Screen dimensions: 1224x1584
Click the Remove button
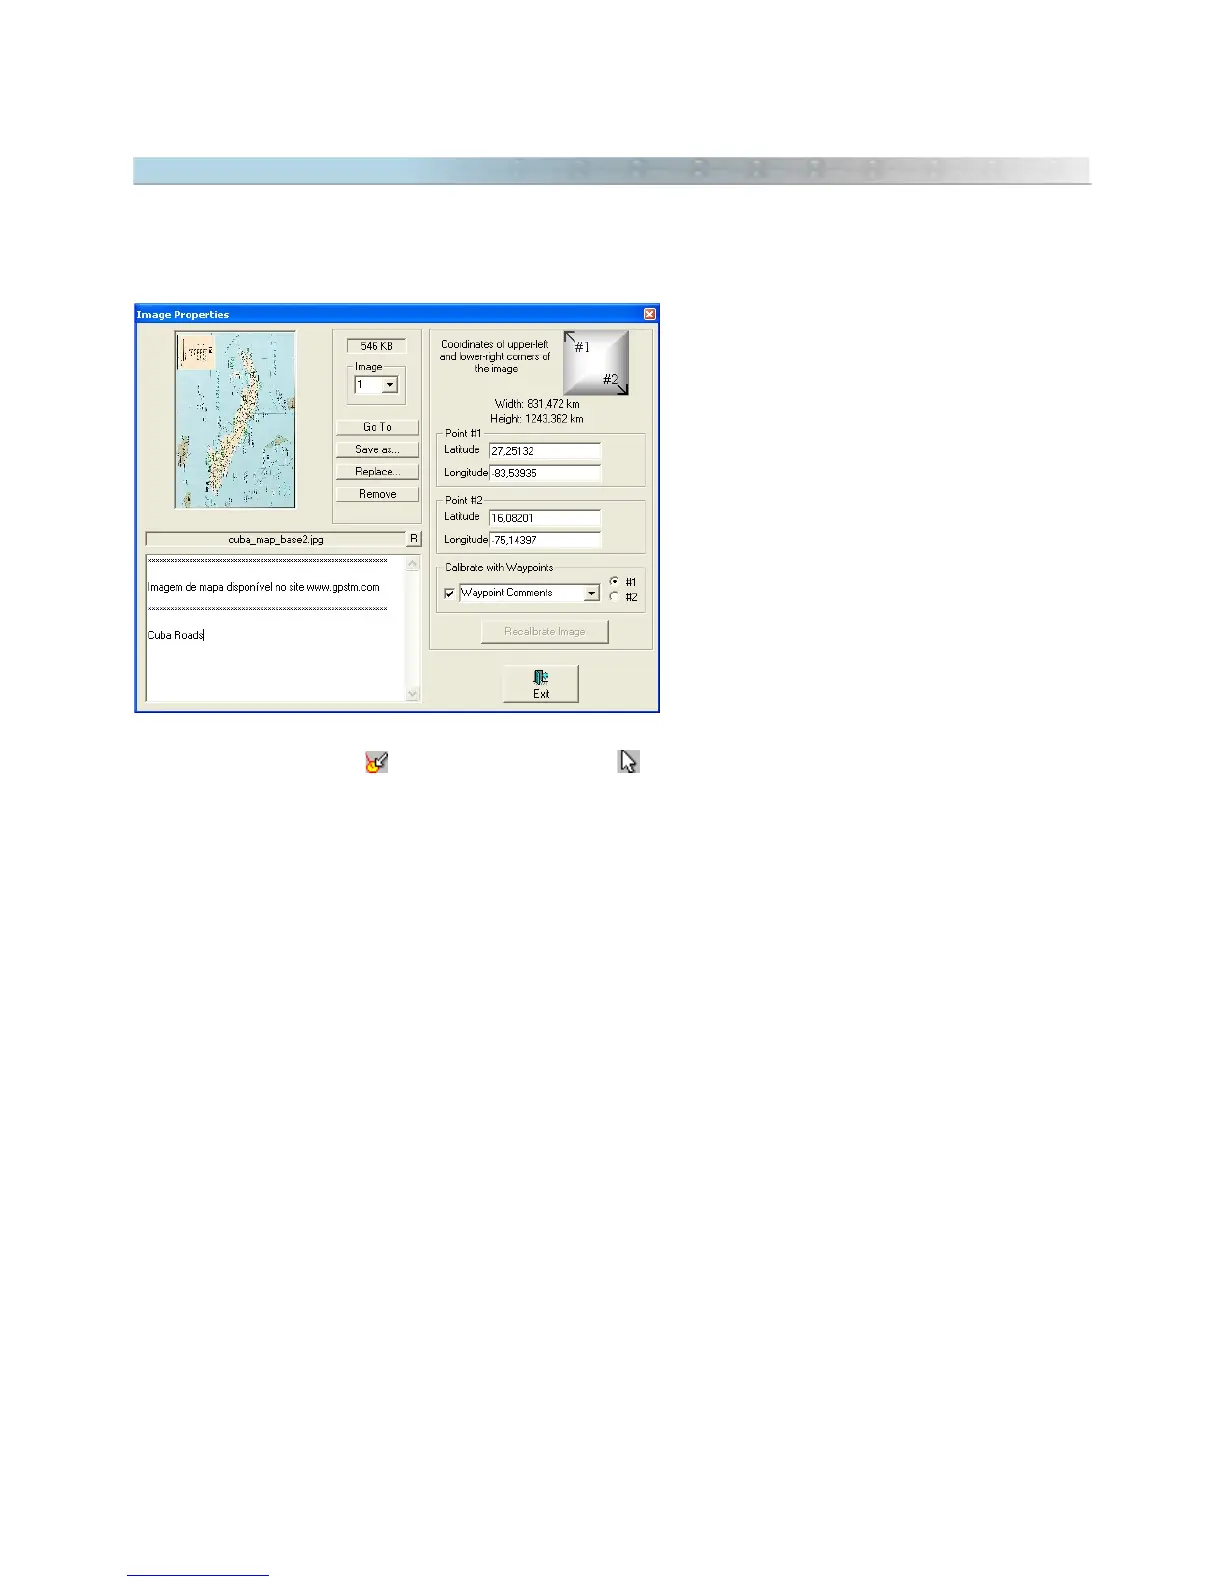[377, 494]
